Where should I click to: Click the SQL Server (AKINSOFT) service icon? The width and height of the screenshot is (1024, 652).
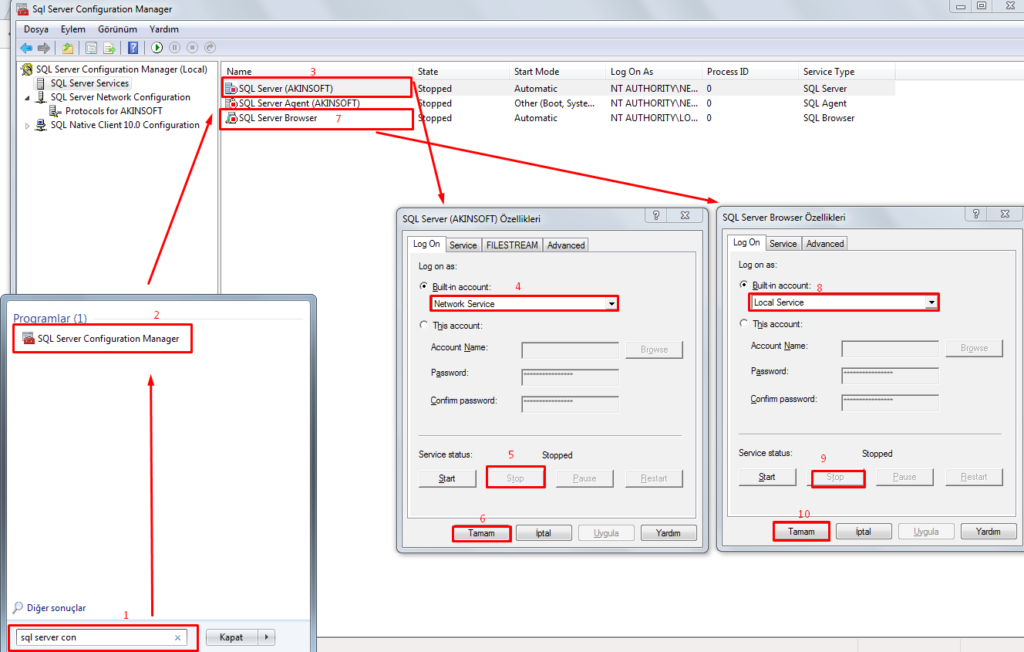231,88
